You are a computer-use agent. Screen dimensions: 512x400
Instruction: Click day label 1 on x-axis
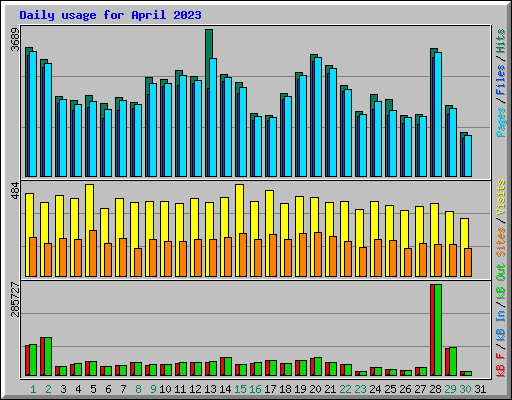pyautogui.click(x=33, y=389)
